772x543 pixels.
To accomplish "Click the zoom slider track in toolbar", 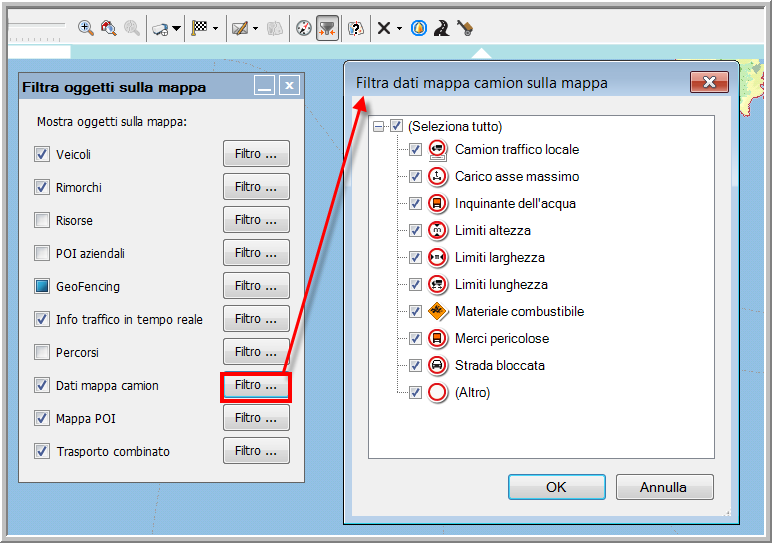I will click(x=37, y=25).
